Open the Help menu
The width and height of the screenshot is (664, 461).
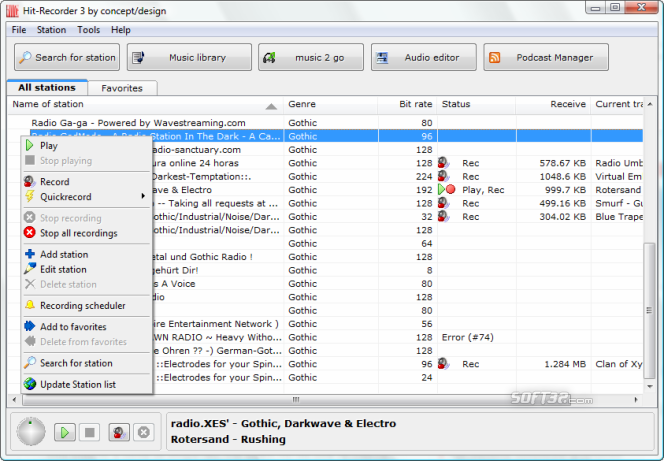click(121, 30)
